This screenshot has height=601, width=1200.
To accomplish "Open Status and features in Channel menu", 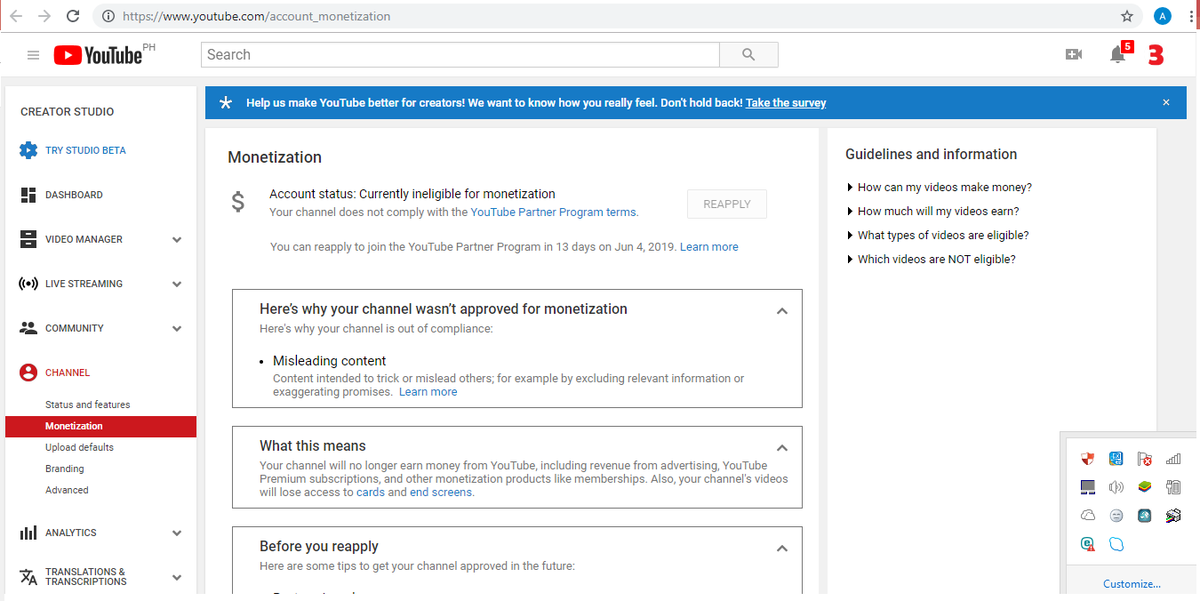I will tap(88, 405).
